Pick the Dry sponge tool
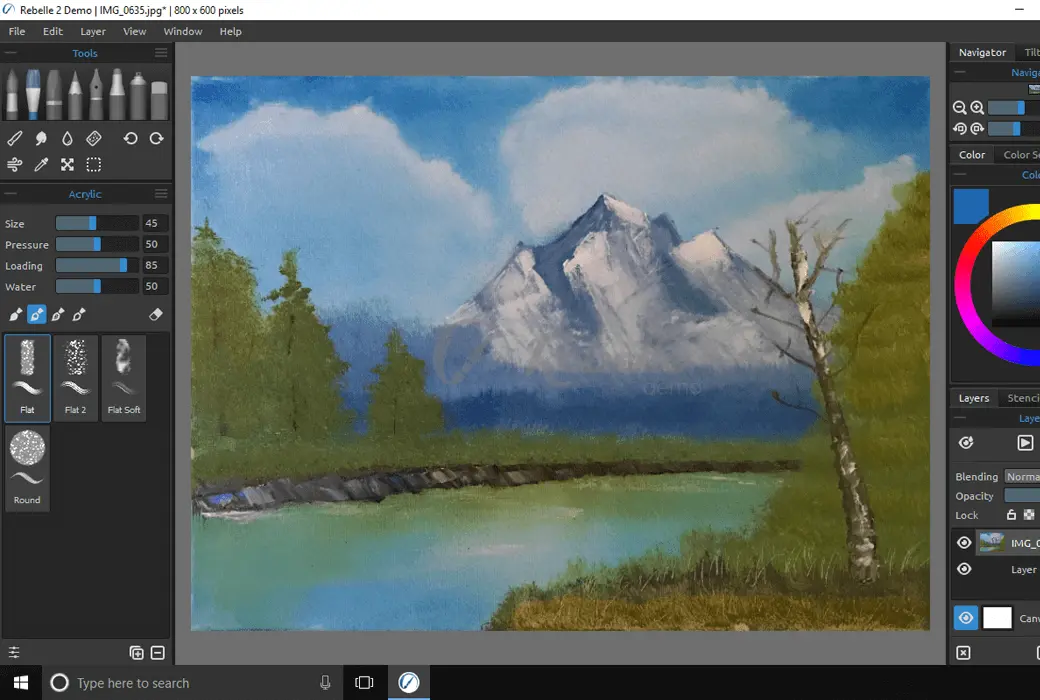Screen dimensions: 1040x700 (94, 138)
